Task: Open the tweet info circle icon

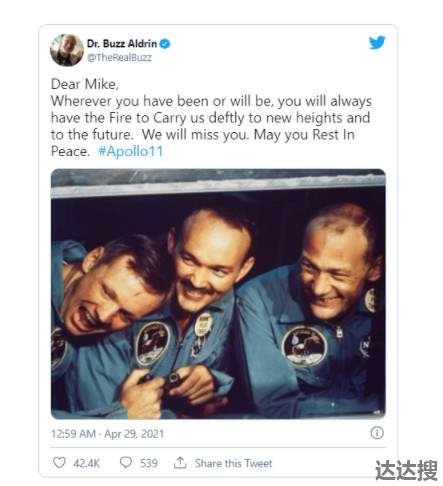Action: coord(377,433)
